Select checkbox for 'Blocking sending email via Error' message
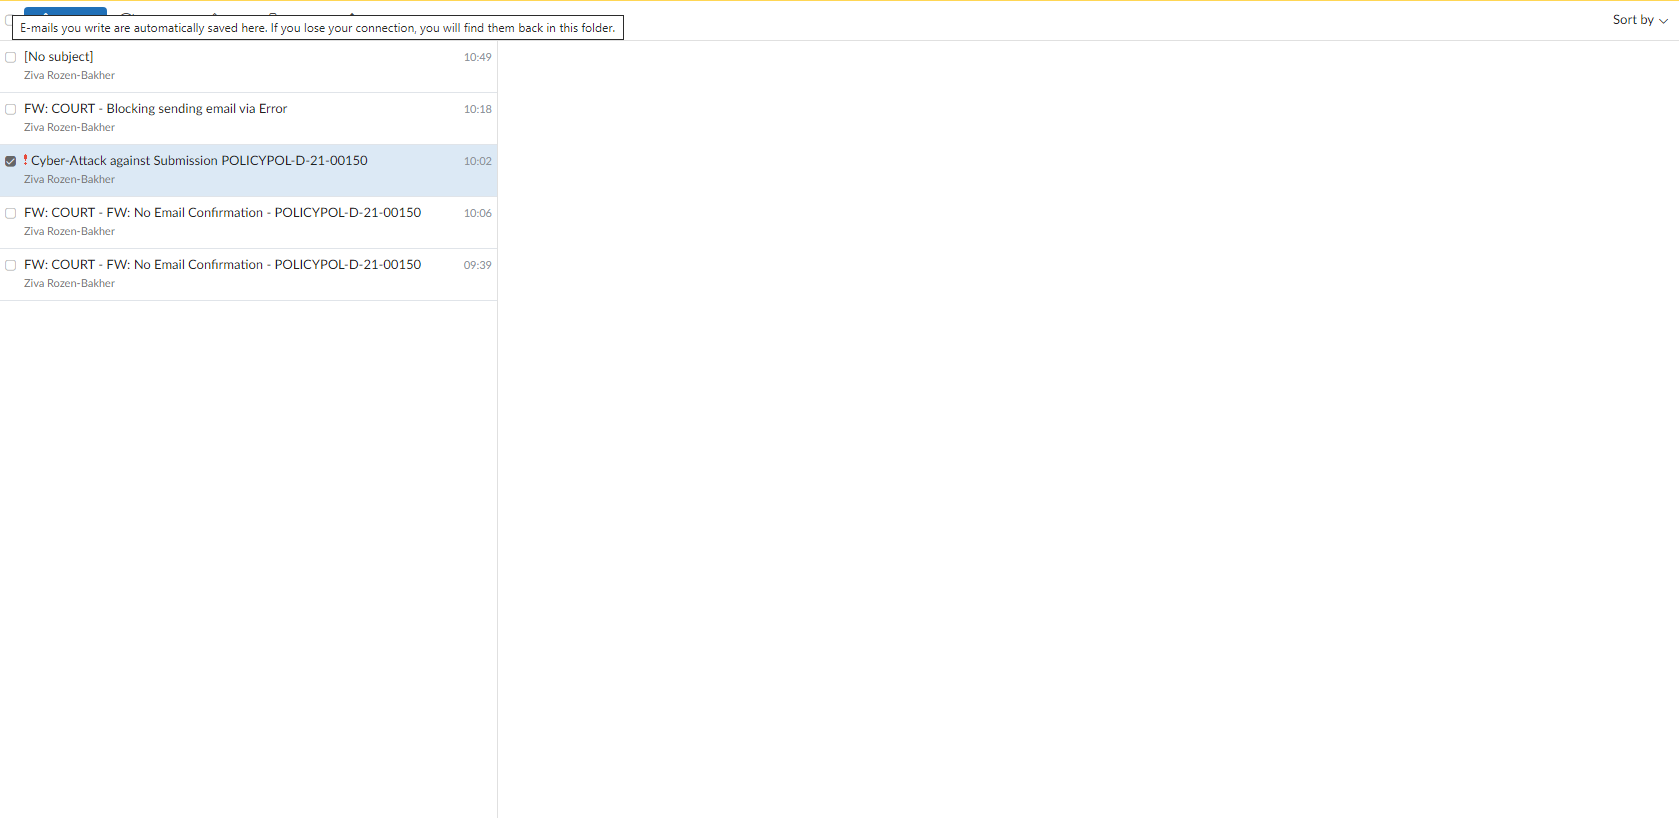Screen dimensions: 1679x818 pos(11,109)
